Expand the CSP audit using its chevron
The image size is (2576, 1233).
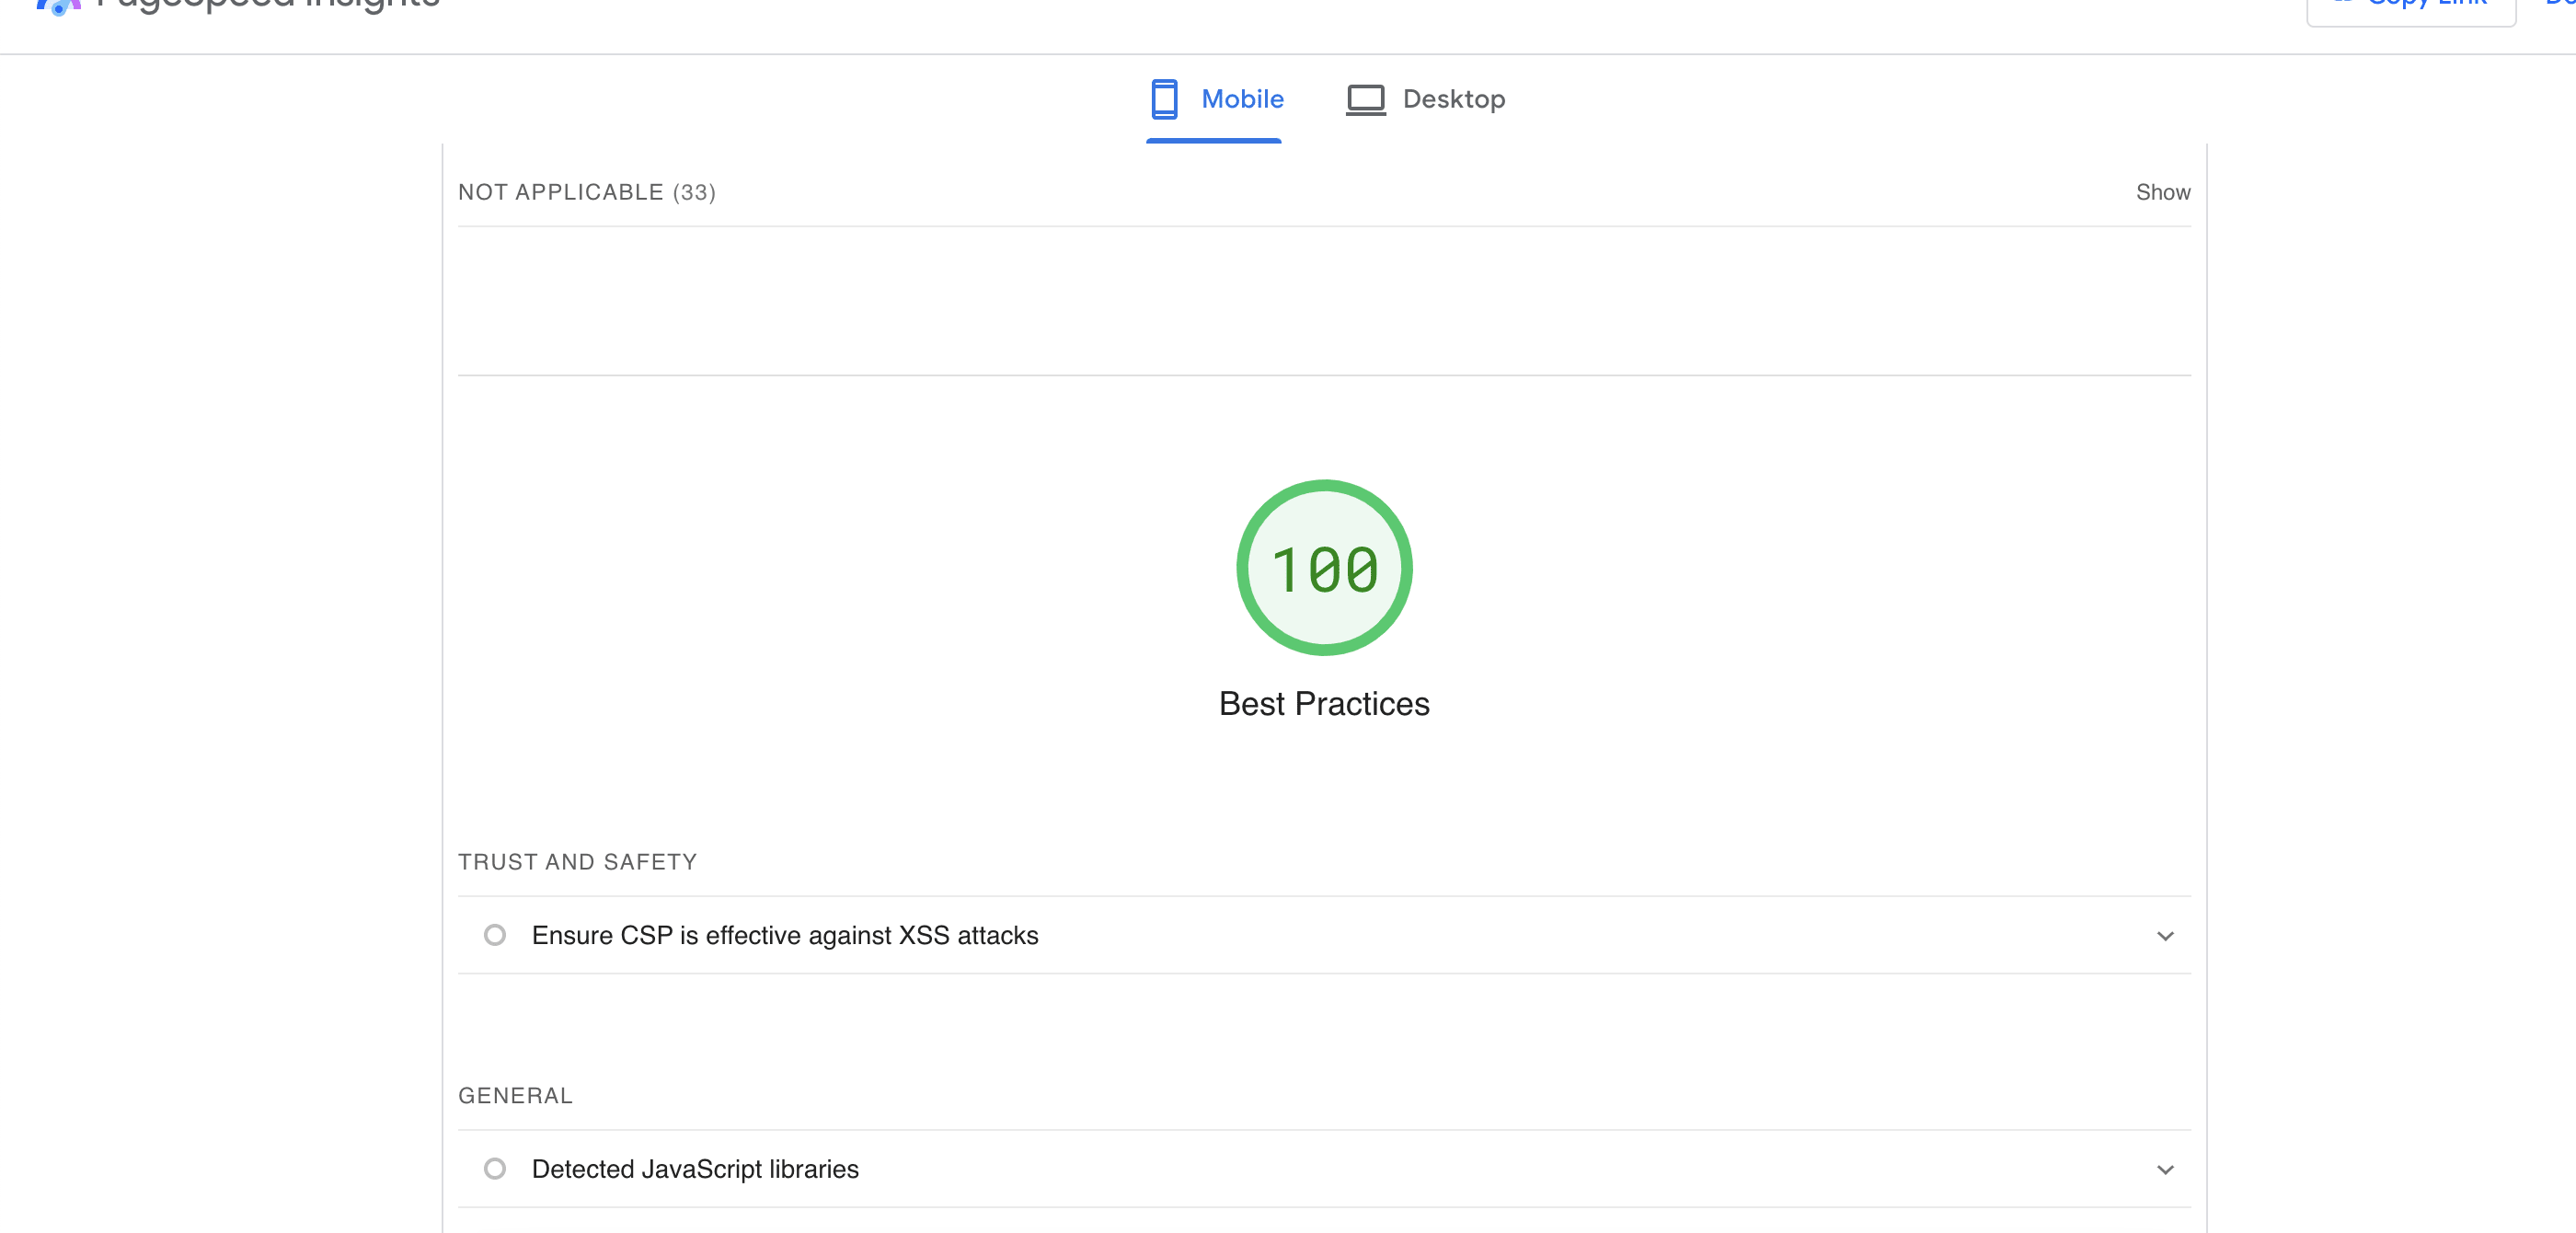click(2164, 936)
